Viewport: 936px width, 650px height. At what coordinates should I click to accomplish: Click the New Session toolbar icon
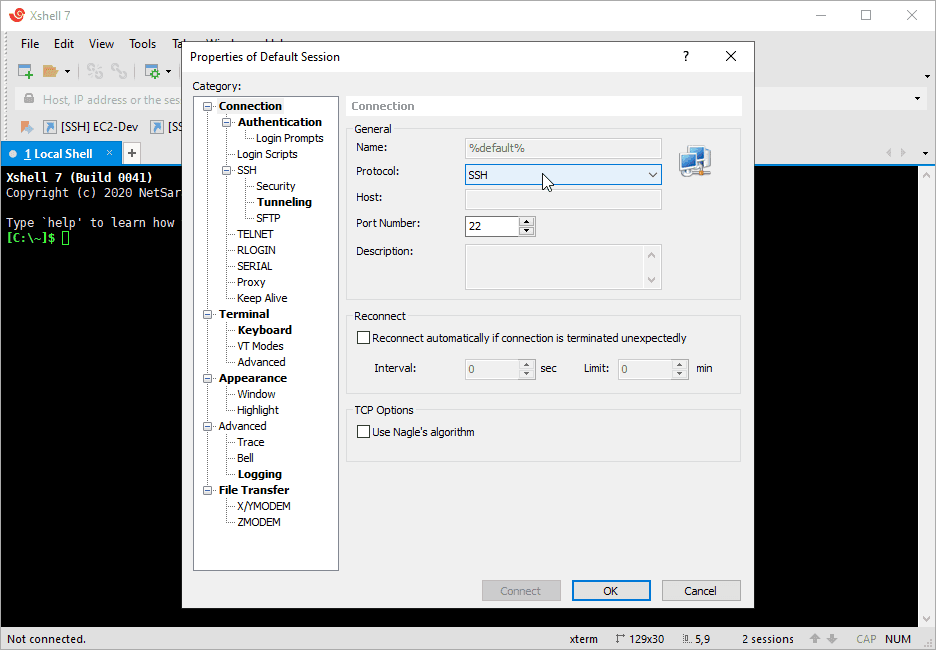click(x=25, y=71)
